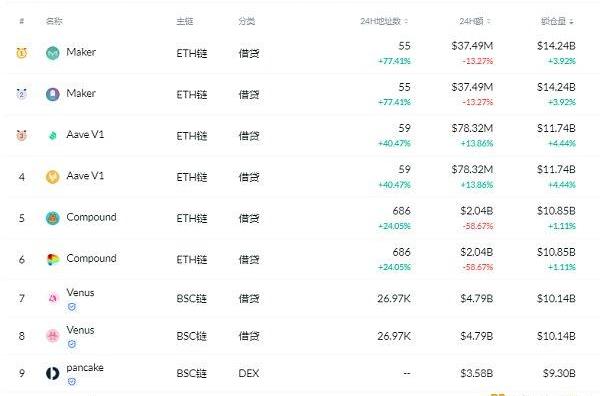Click the silver second-place medal icon
The image size is (600, 396).
pyautogui.click(x=21, y=94)
